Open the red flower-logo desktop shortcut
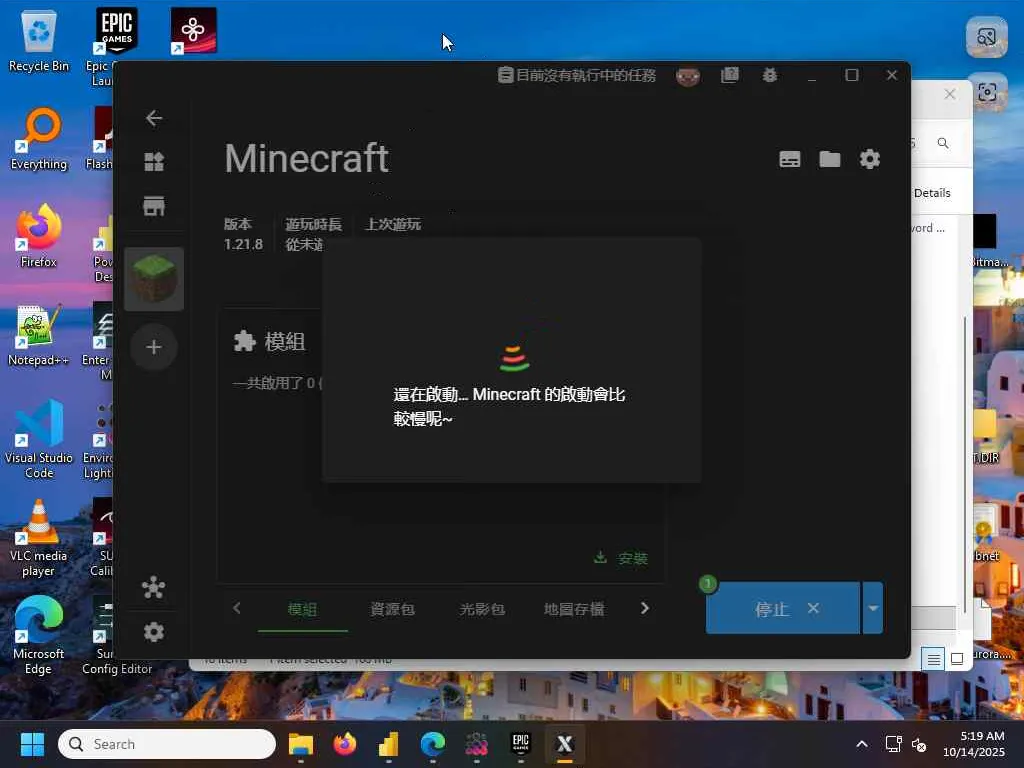1024x768 pixels. [x=193, y=31]
